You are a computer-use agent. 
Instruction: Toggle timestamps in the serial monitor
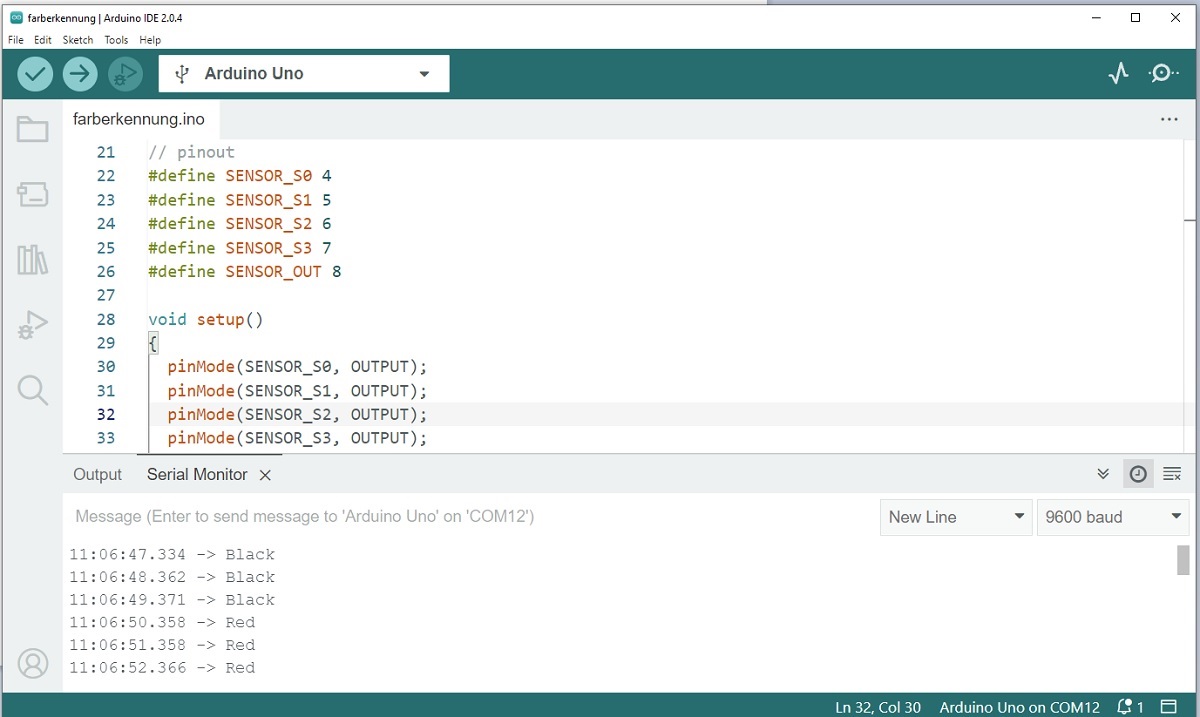pos(1138,474)
